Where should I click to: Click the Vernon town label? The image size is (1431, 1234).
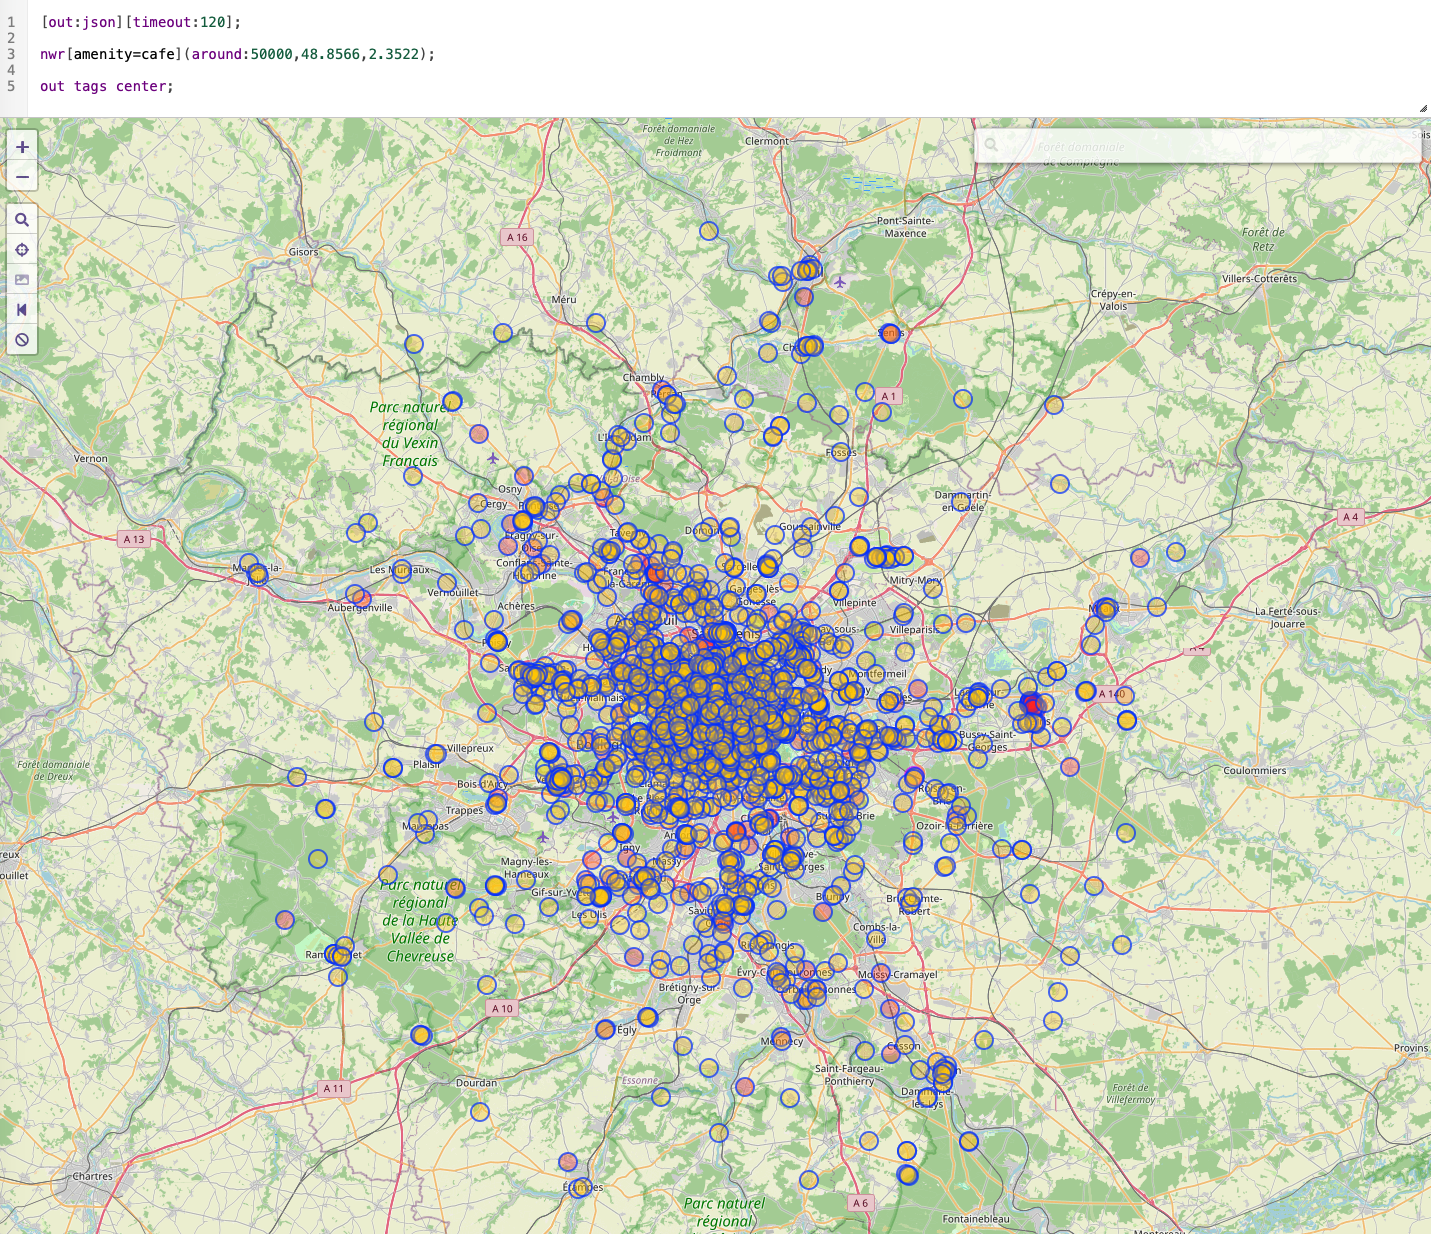(x=91, y=459)
